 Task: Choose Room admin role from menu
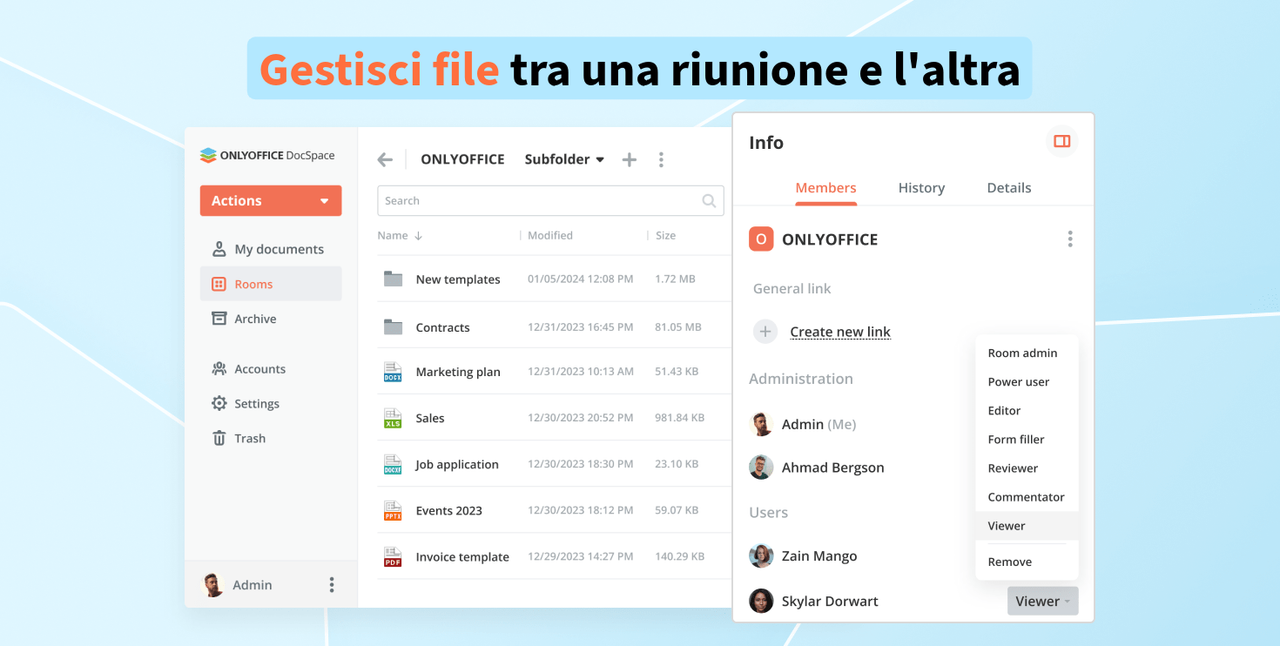[1027, 353]
